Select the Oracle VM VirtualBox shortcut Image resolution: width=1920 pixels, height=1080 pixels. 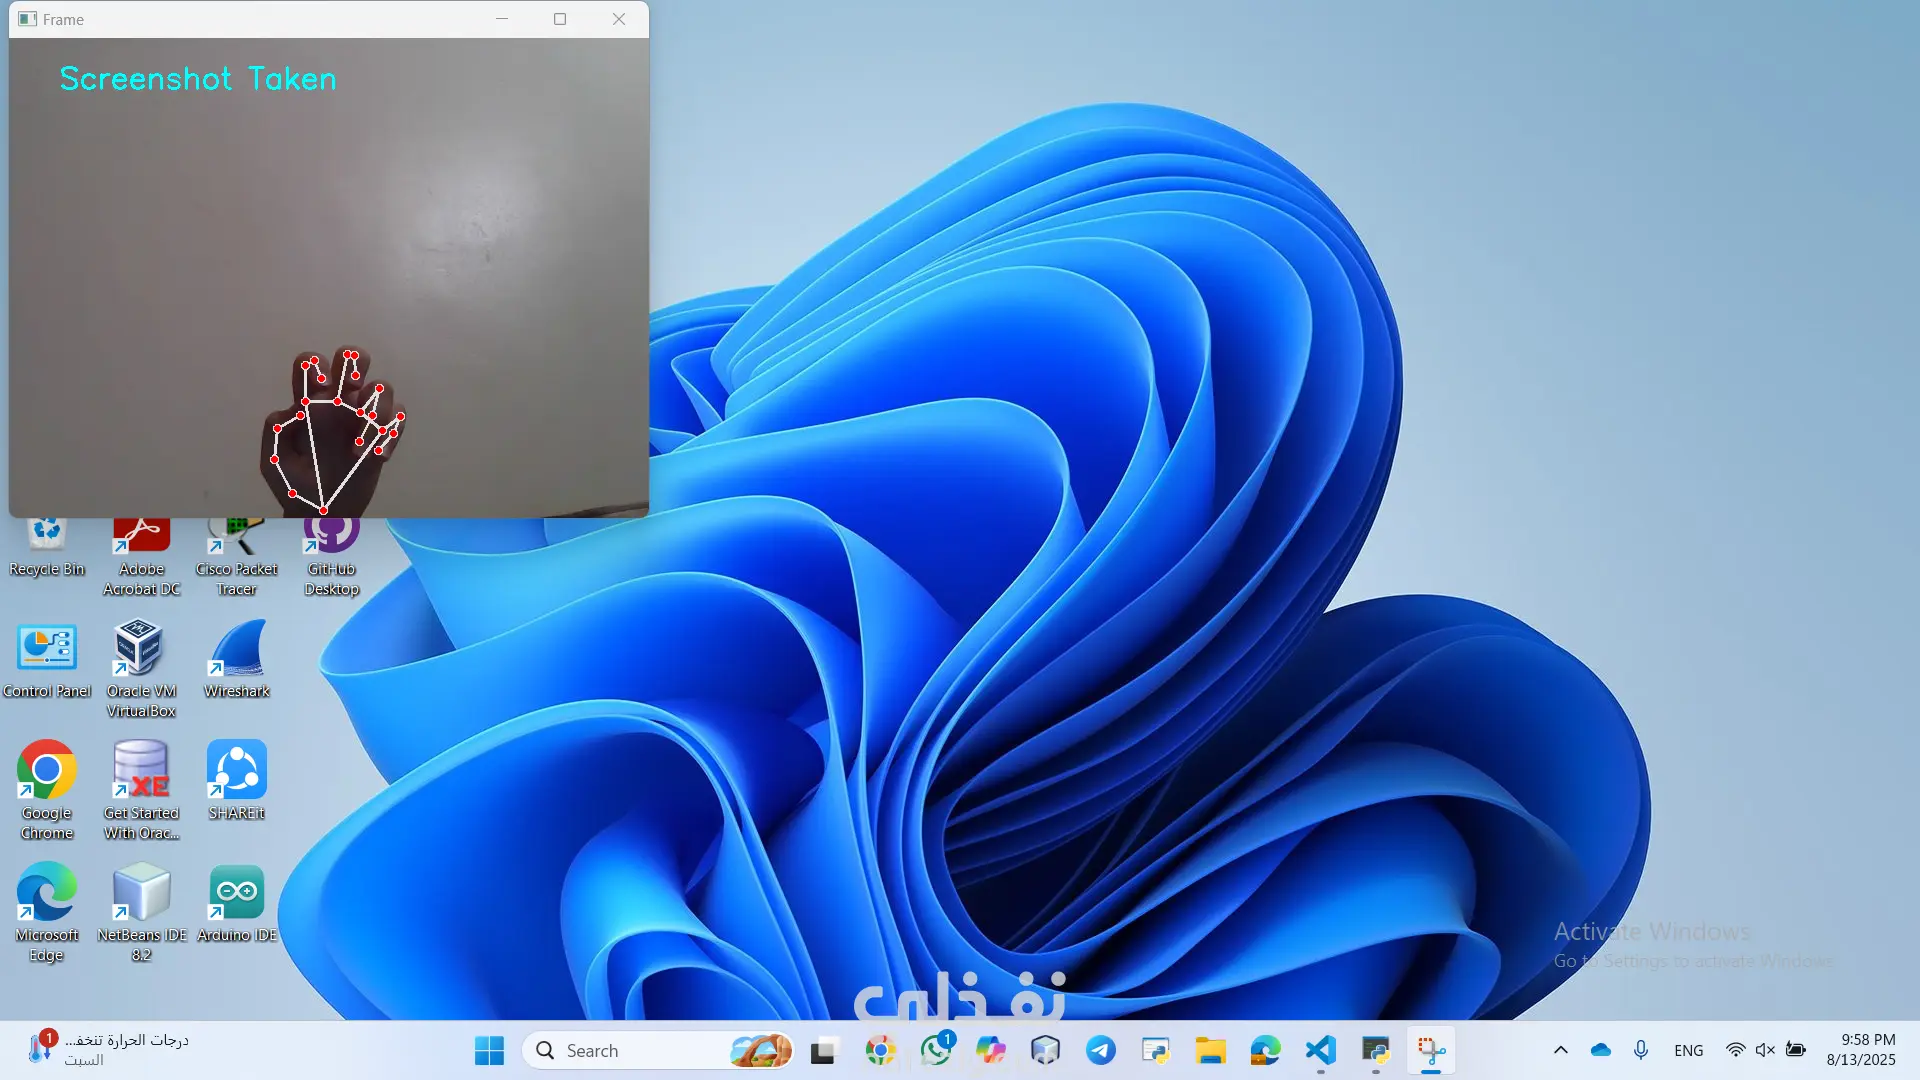click(x=141, y=668)
